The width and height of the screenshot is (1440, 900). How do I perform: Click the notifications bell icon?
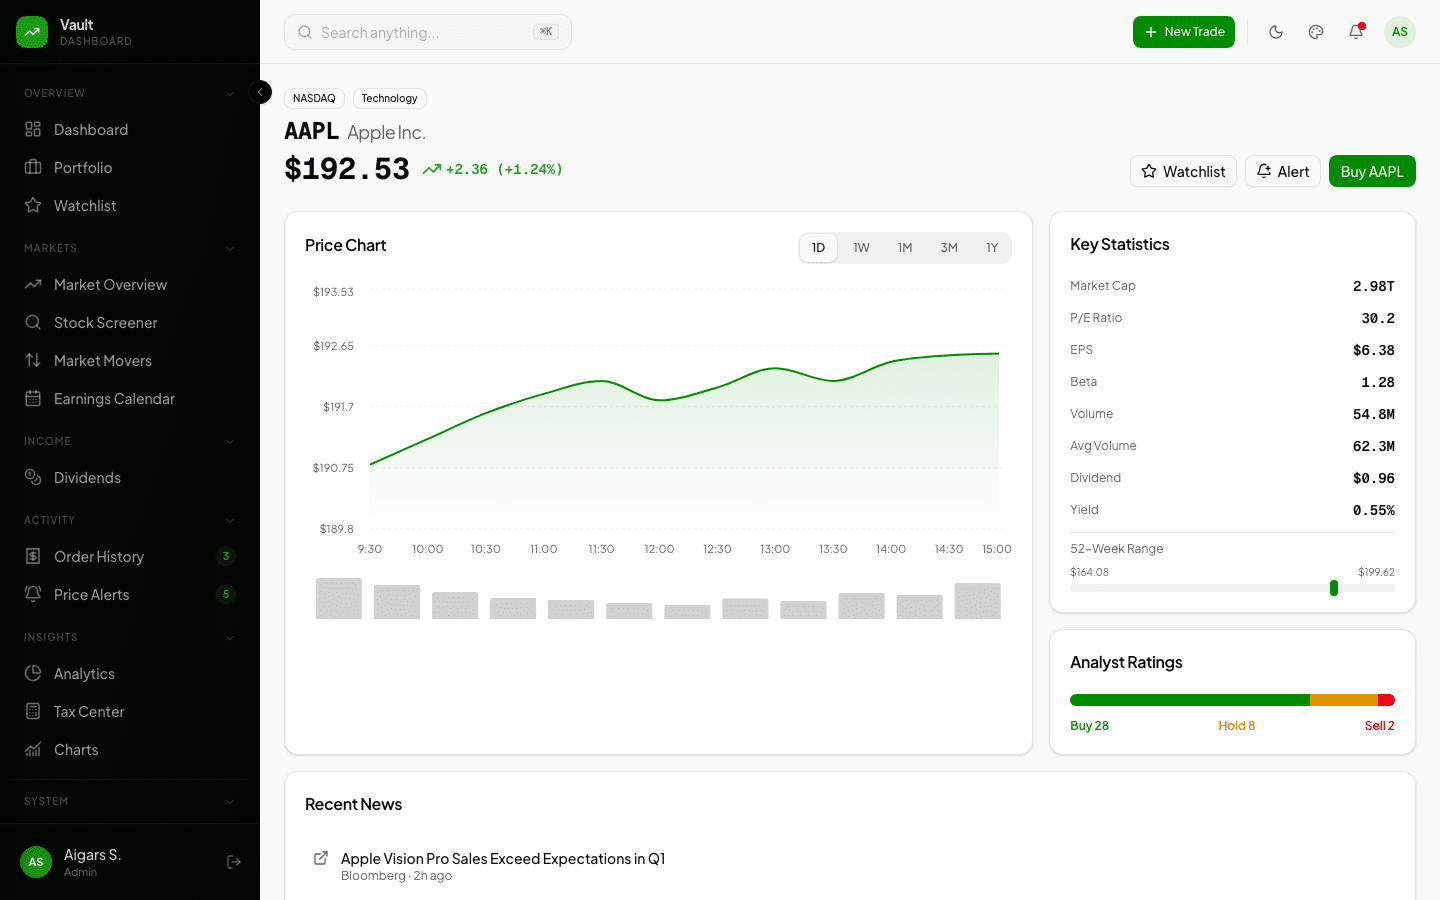click(x=1356, y=32)
